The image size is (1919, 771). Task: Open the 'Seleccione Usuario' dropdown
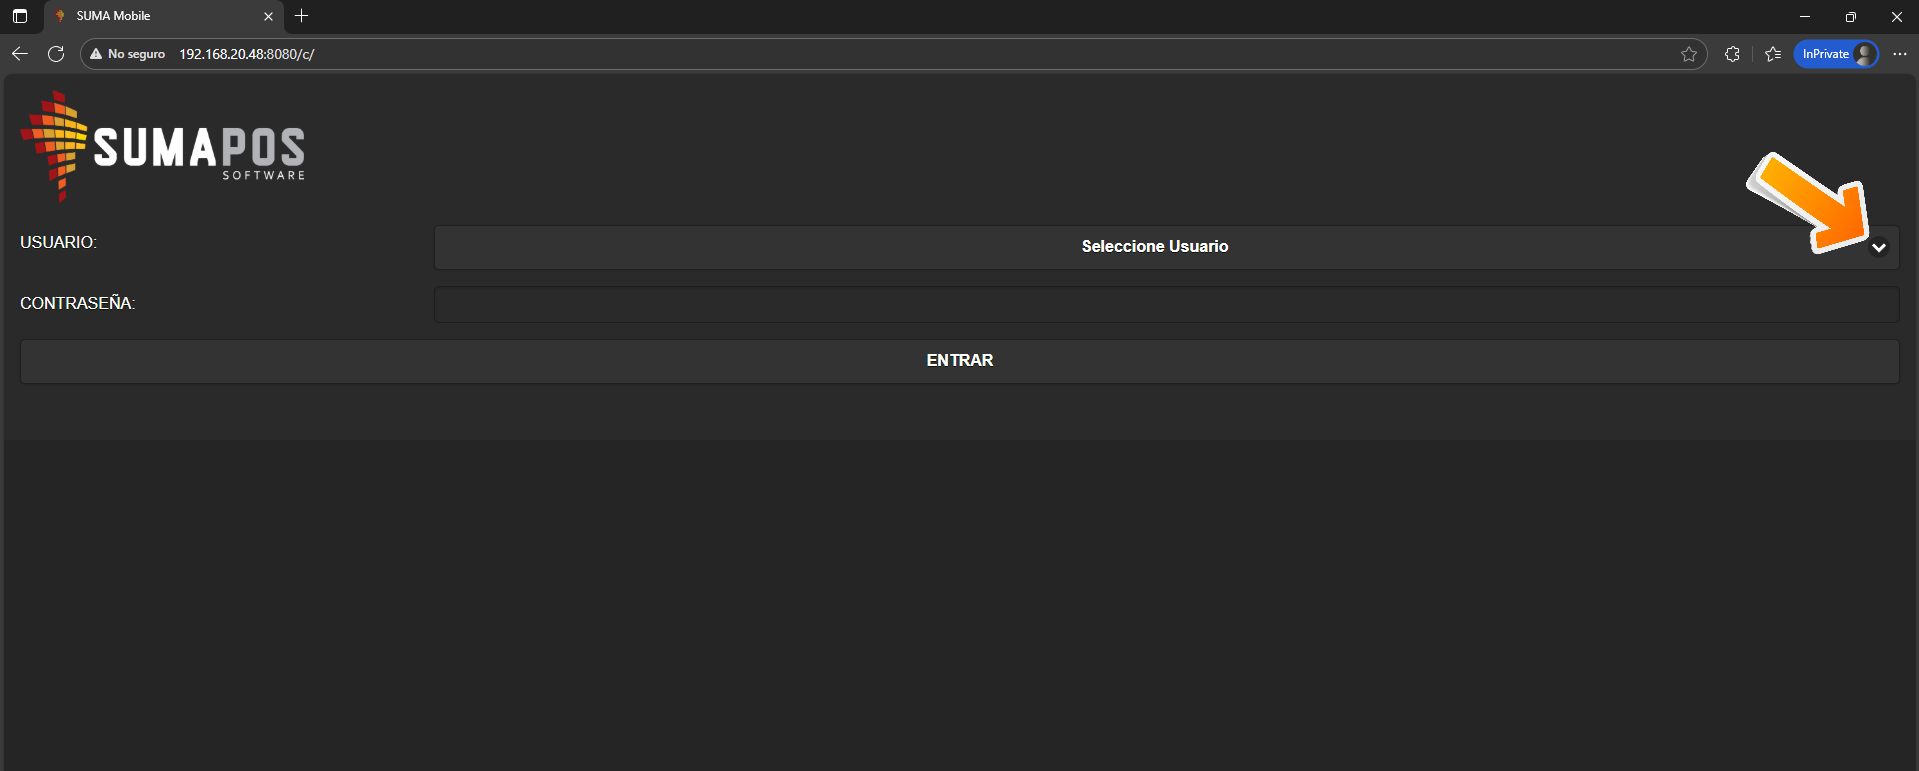(x=1154, y=247)
